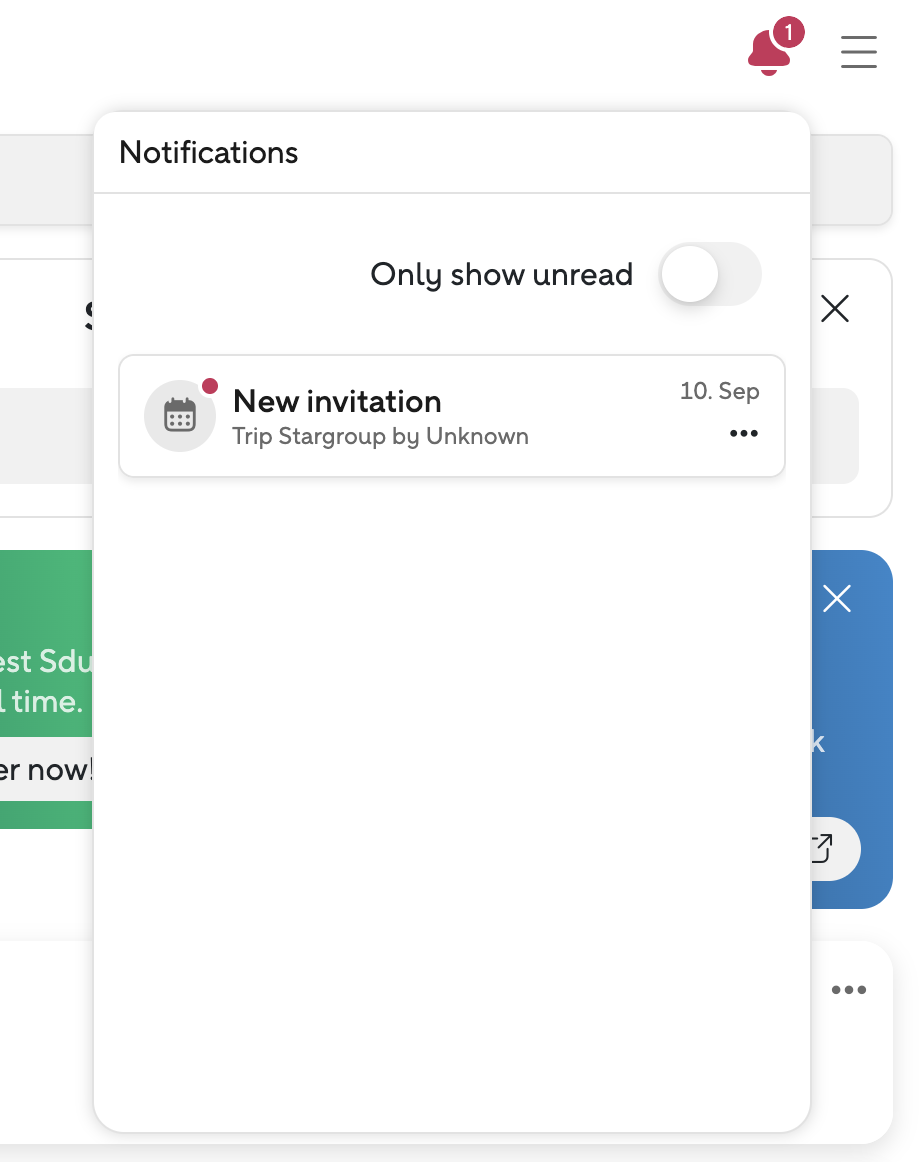Open the New invitation three-dot options

(743, 434)
